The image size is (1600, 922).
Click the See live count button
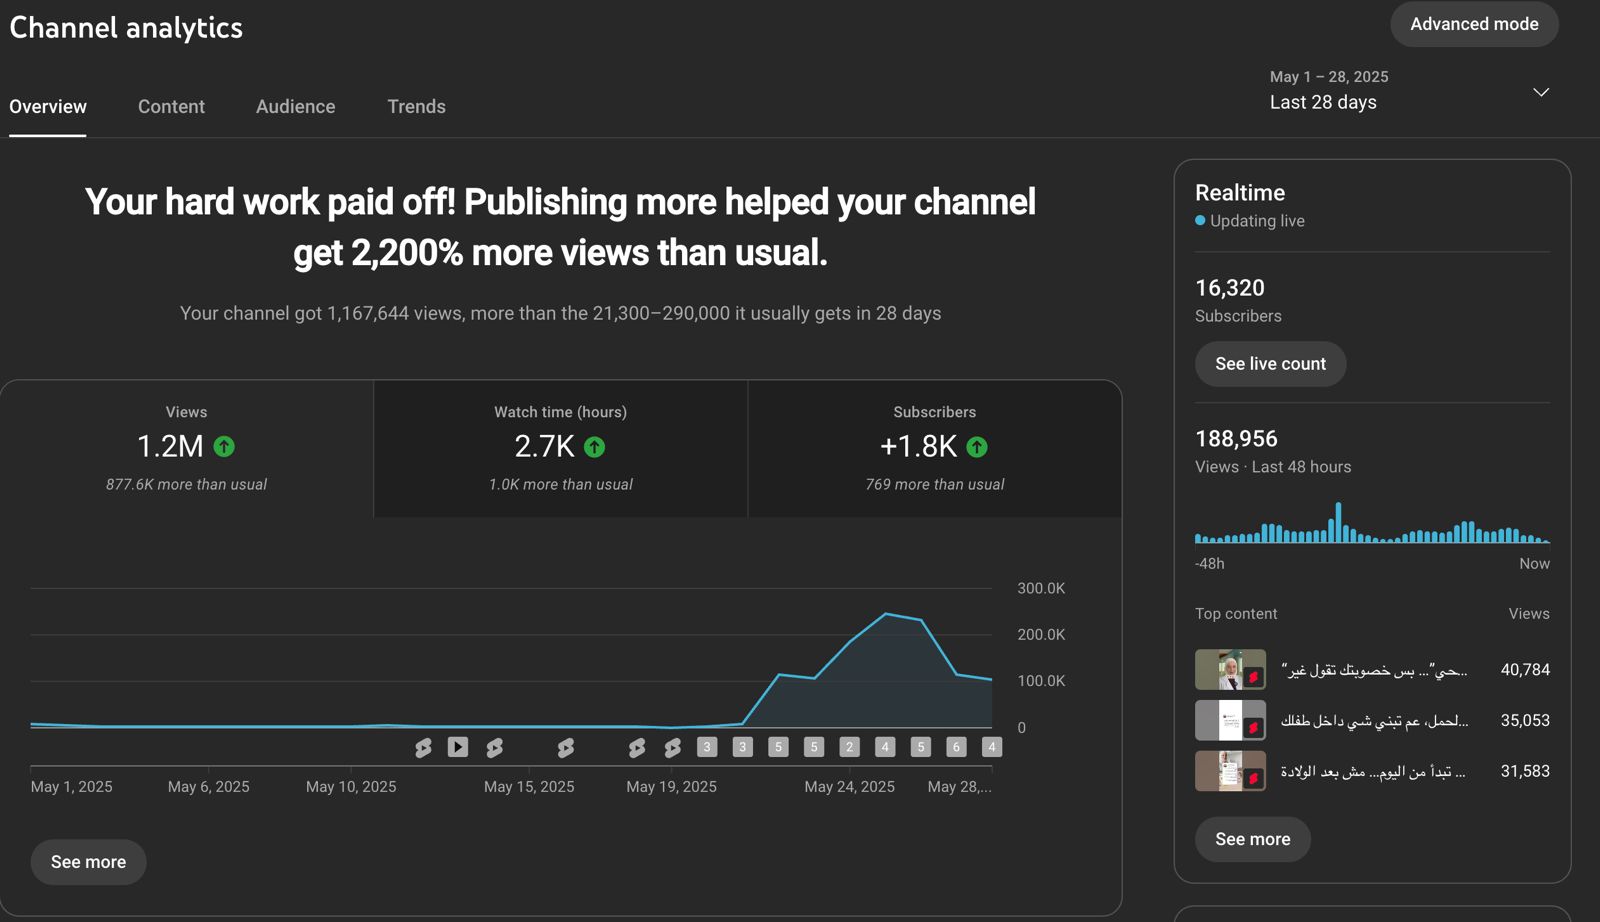tap(1270, 364)
